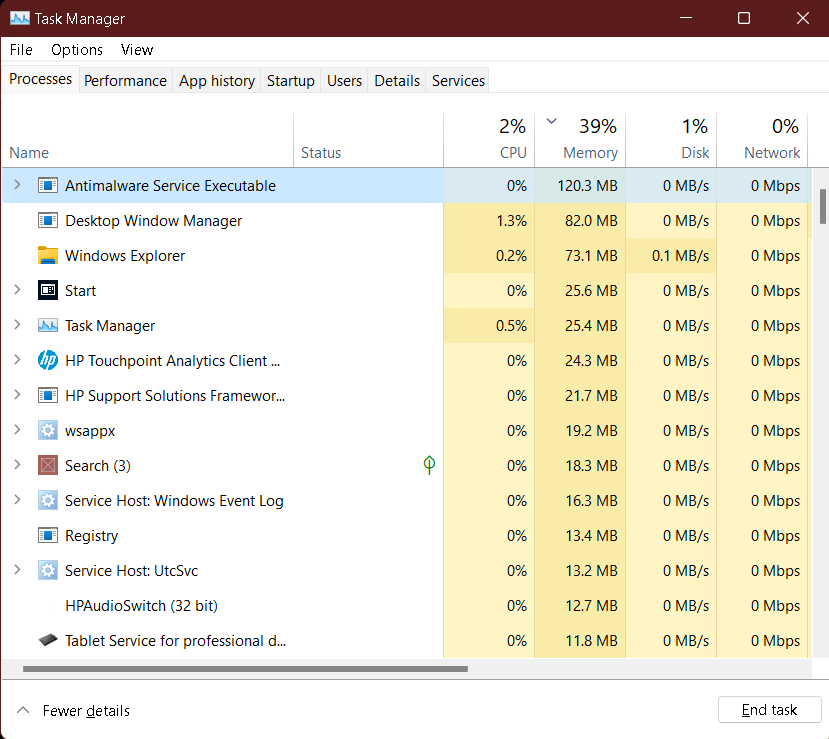
Task: Click the HP Support Solutions Framework icon
Action: 48,395
